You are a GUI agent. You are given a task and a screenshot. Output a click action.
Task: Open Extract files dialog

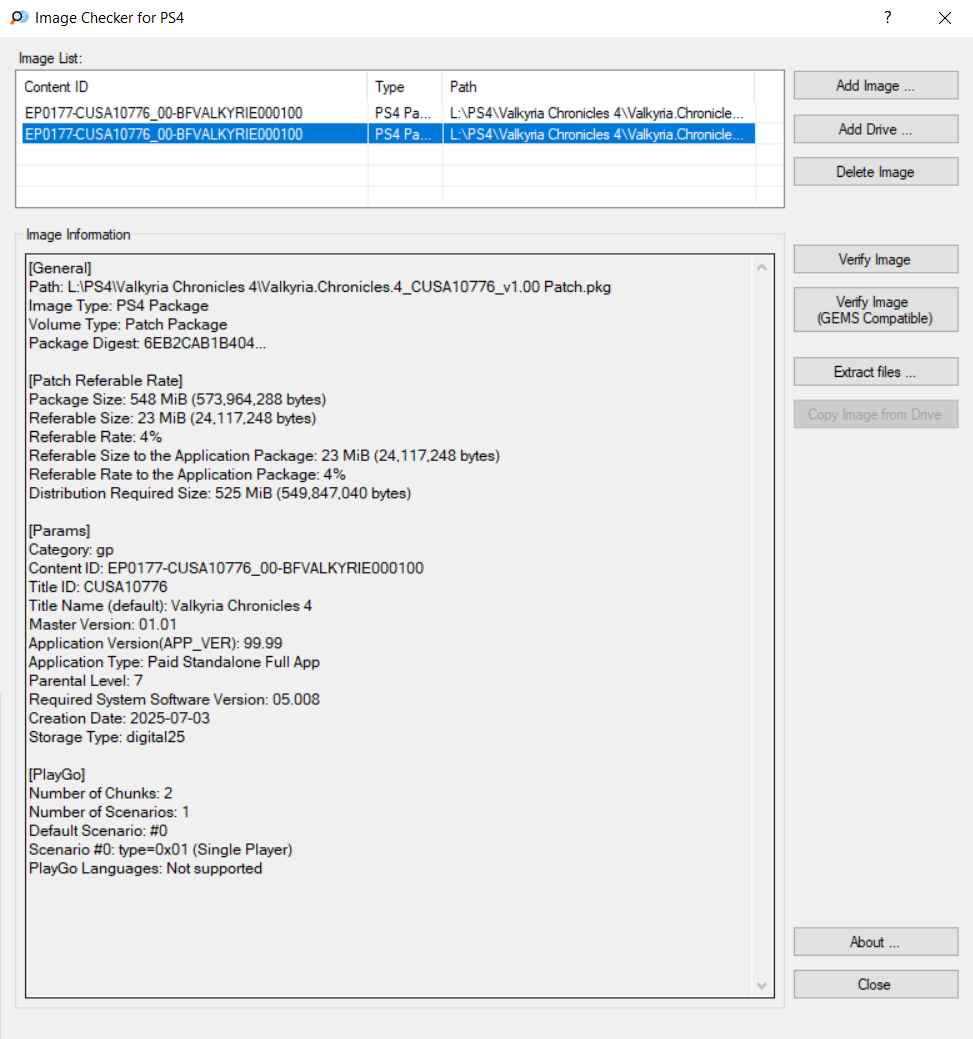click(876, 372)
